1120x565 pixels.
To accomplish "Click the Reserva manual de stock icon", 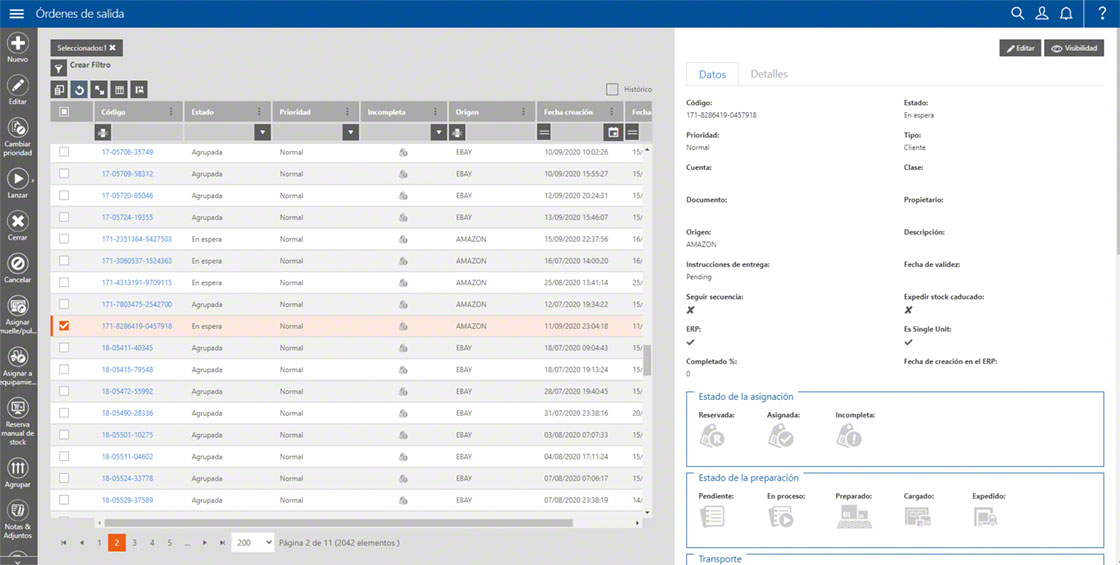I will [17, 408].
